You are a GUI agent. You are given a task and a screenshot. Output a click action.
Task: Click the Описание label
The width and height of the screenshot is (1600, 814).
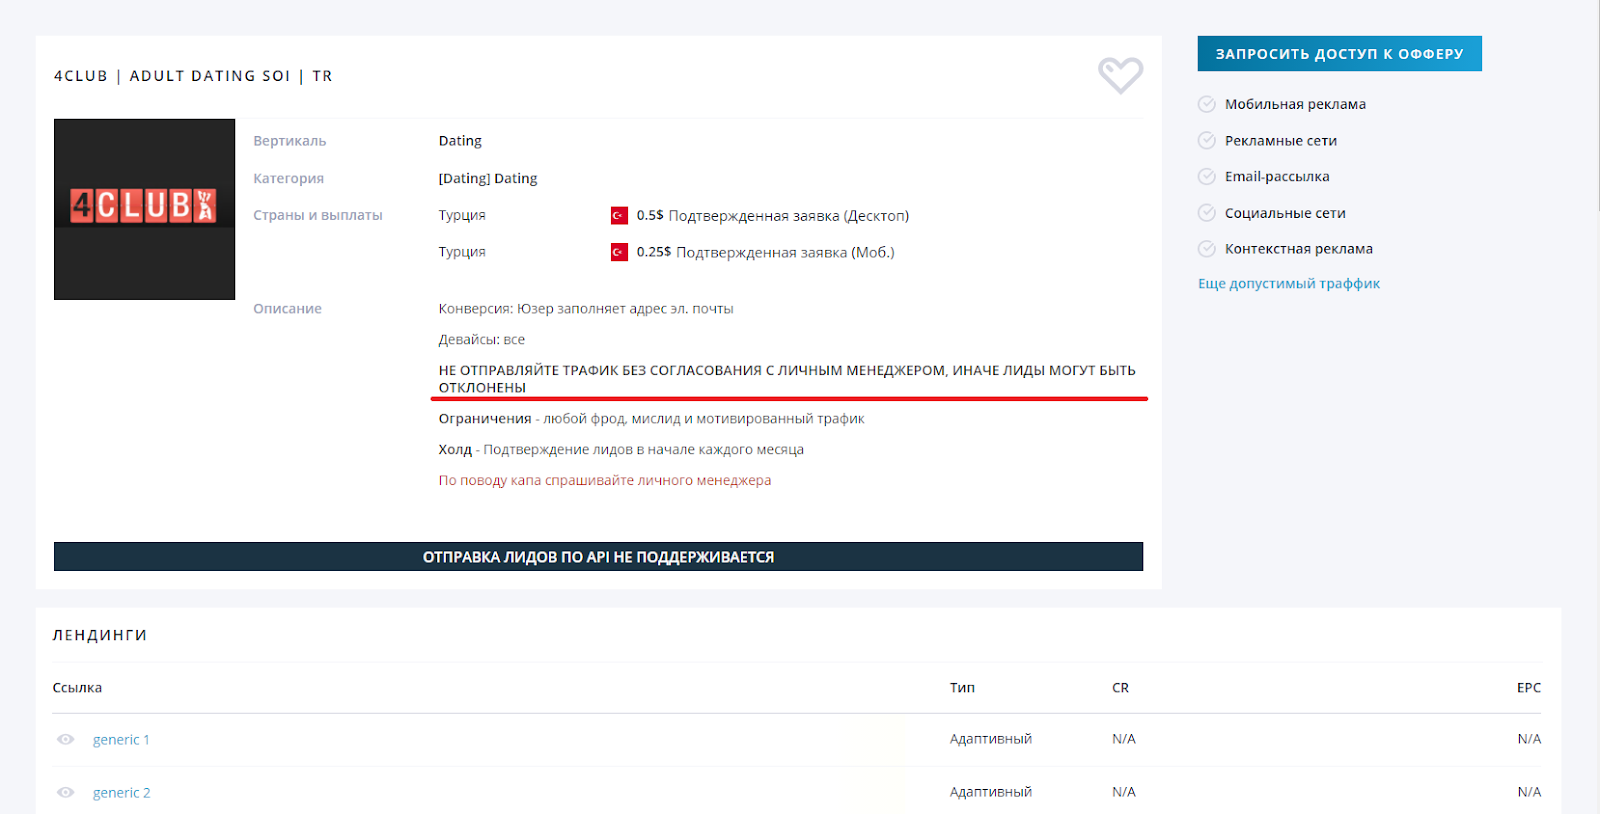pos(288,309)
